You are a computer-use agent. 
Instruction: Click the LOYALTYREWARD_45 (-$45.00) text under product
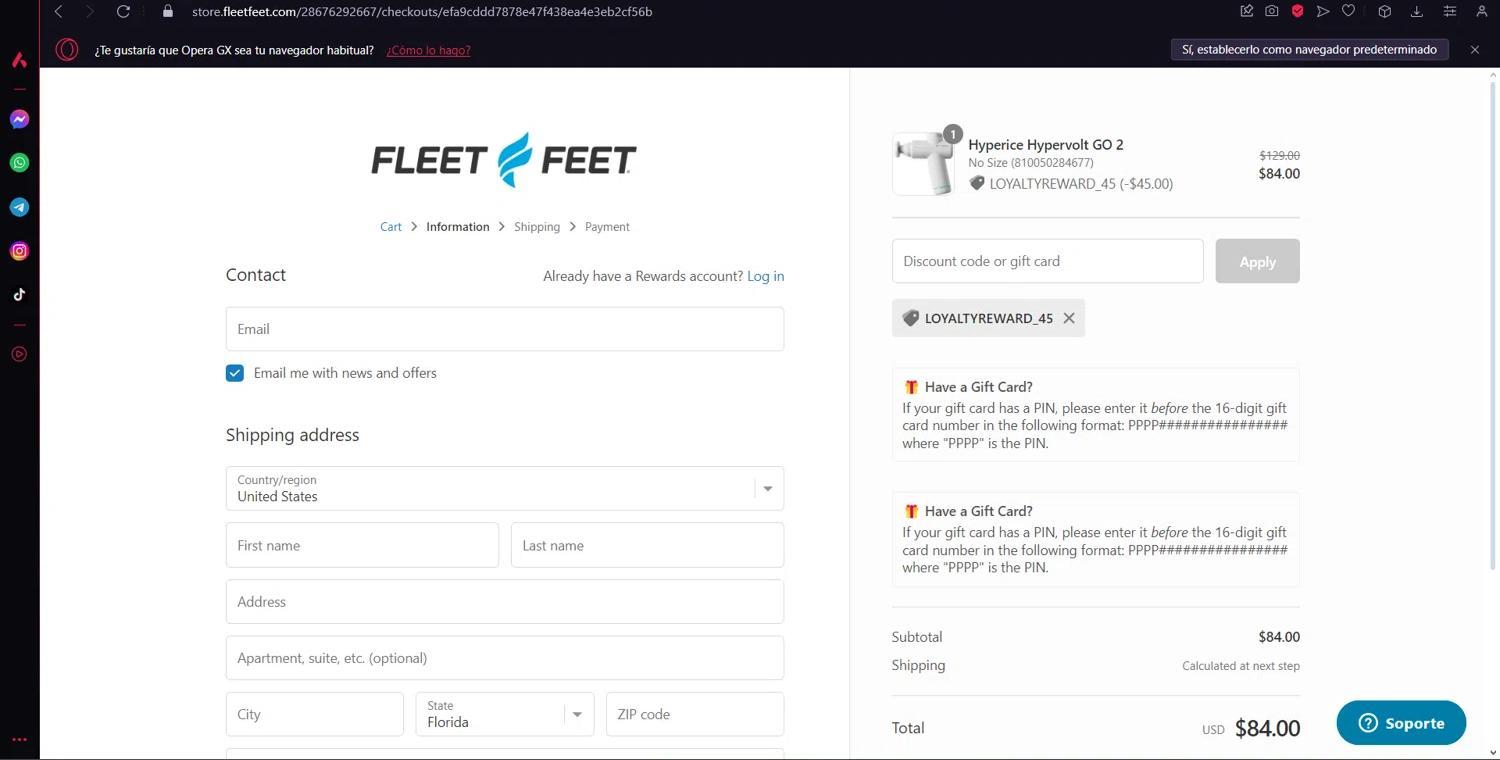click(1081, 184)
